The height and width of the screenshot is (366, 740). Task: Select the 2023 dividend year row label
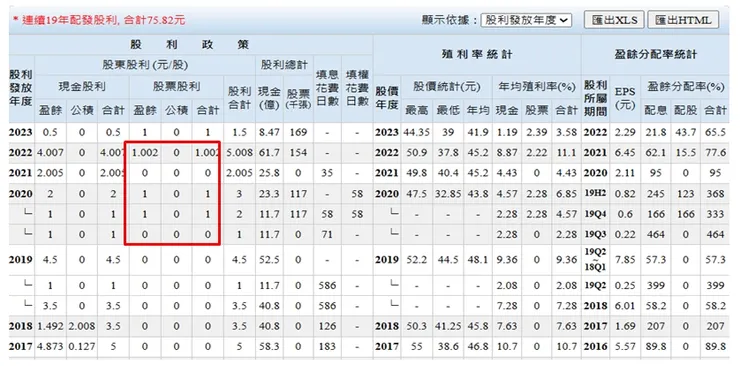click(20, 133)
